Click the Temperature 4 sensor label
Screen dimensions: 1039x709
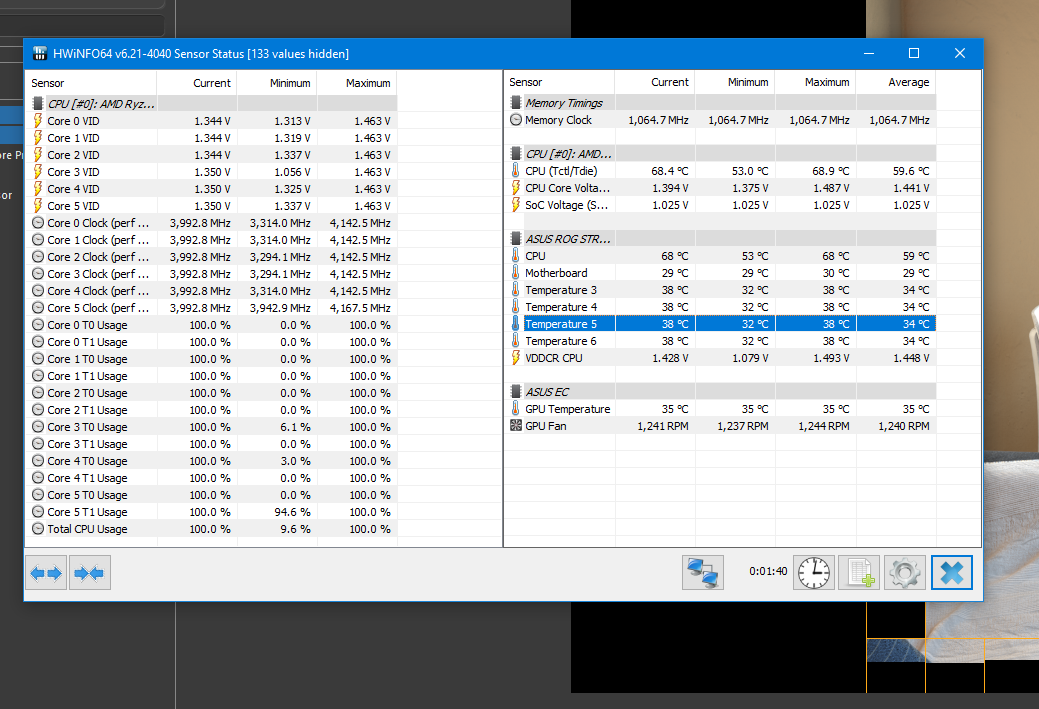click(x=561, y=307)
